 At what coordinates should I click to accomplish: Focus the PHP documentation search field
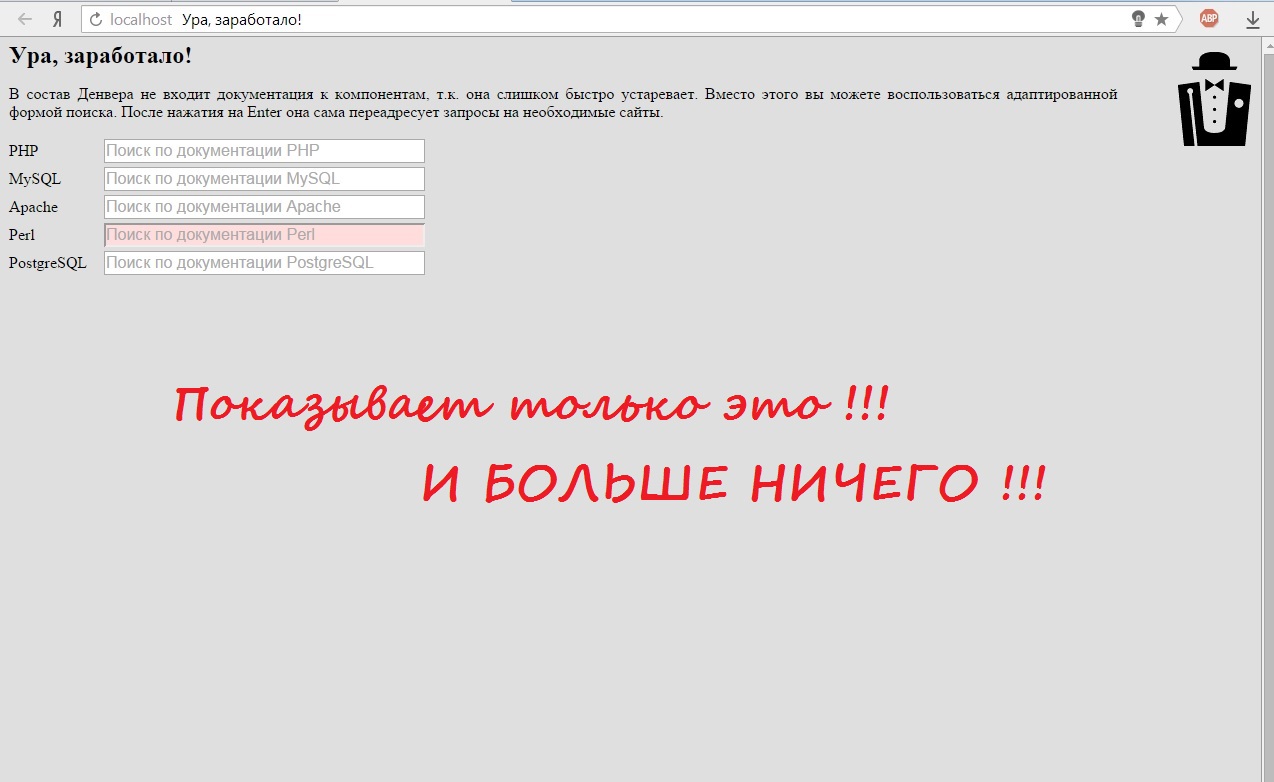(264, 151)
